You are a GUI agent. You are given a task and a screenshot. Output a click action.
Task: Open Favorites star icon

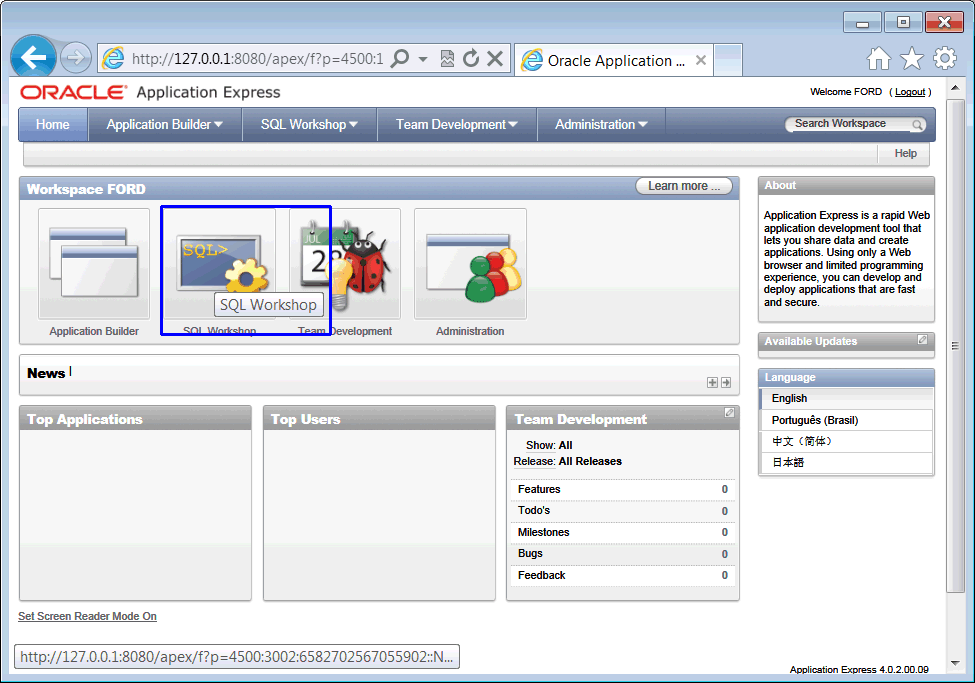point(912,58)
